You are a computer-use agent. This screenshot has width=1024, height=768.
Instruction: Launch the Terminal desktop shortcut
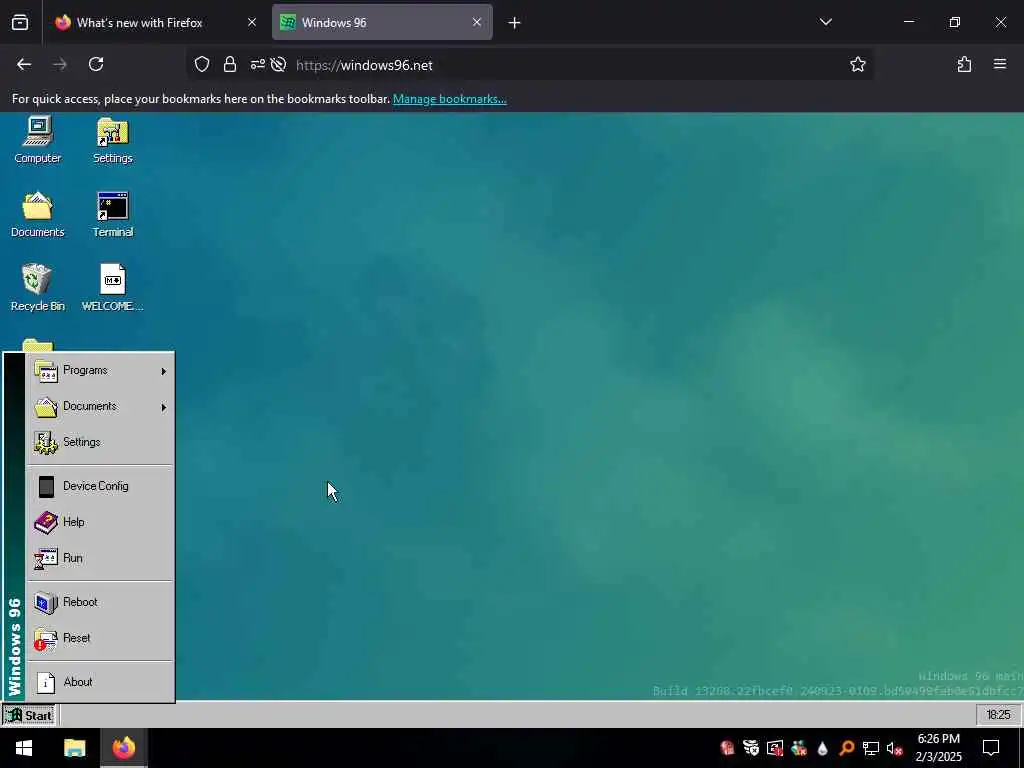[x=112, y=214]
